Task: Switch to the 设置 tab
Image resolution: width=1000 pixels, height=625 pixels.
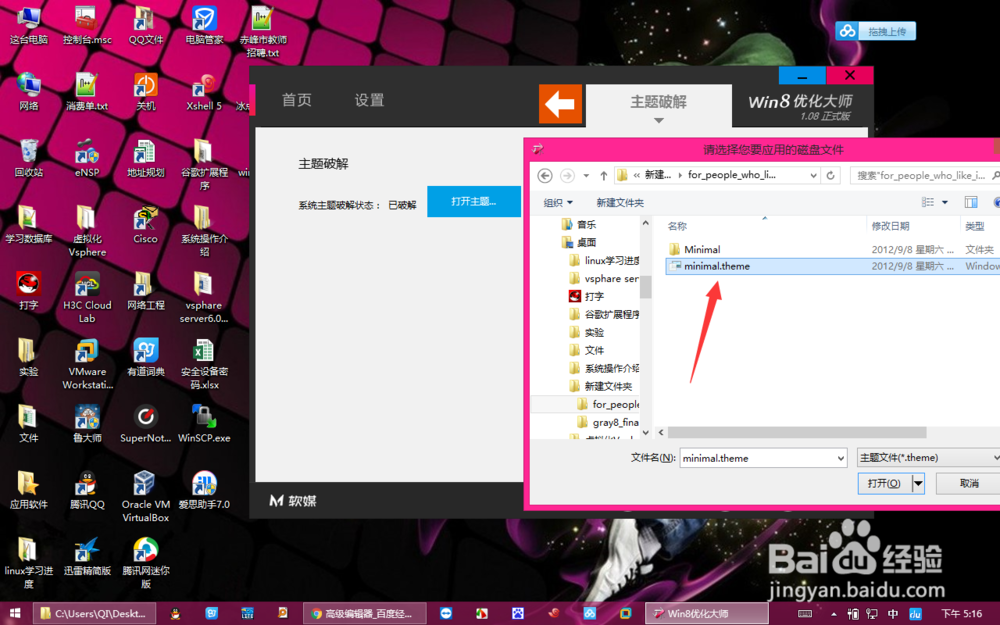Action: pyautogui.click(x=368, y=100)
